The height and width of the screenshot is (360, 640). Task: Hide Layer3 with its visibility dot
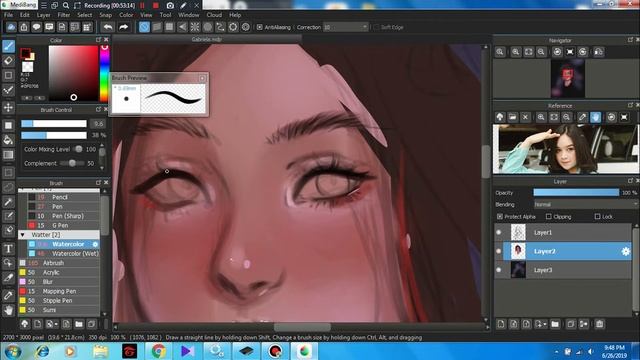(x=499, y=270)
